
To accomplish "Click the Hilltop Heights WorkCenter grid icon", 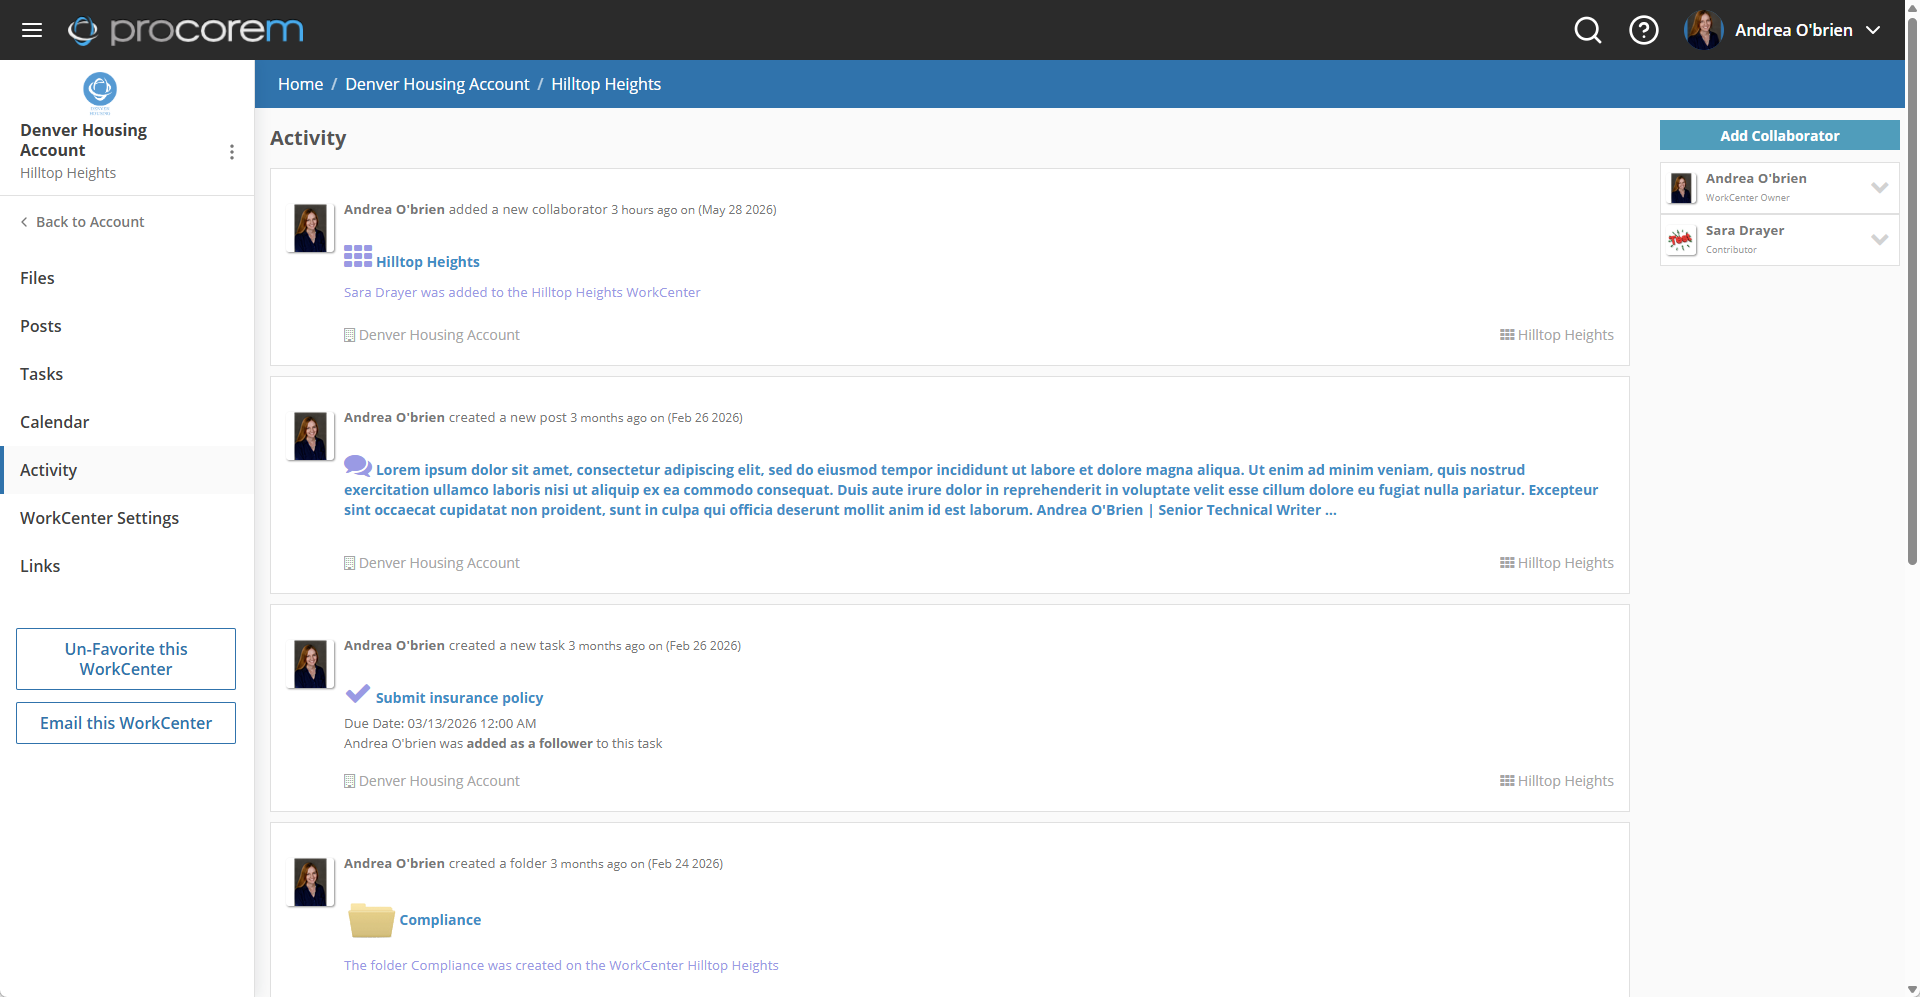I will (358, 256).
